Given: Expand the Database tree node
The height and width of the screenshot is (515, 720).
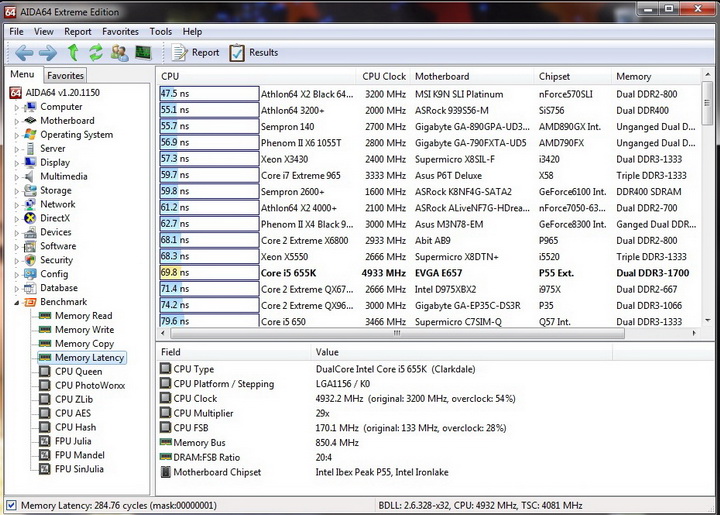Looking at the screenshot, I should pyautogui.click(x=17, y=289).
